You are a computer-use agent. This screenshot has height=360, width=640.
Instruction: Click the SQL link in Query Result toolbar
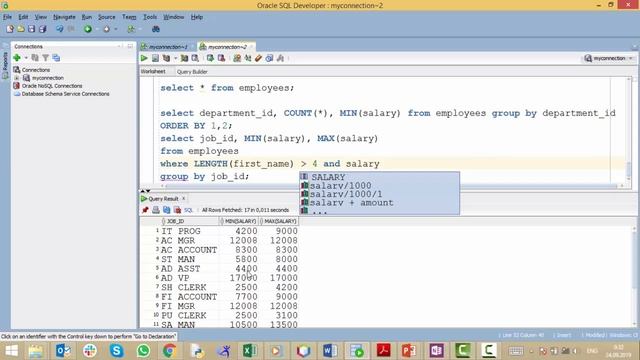tap(188, 210)
